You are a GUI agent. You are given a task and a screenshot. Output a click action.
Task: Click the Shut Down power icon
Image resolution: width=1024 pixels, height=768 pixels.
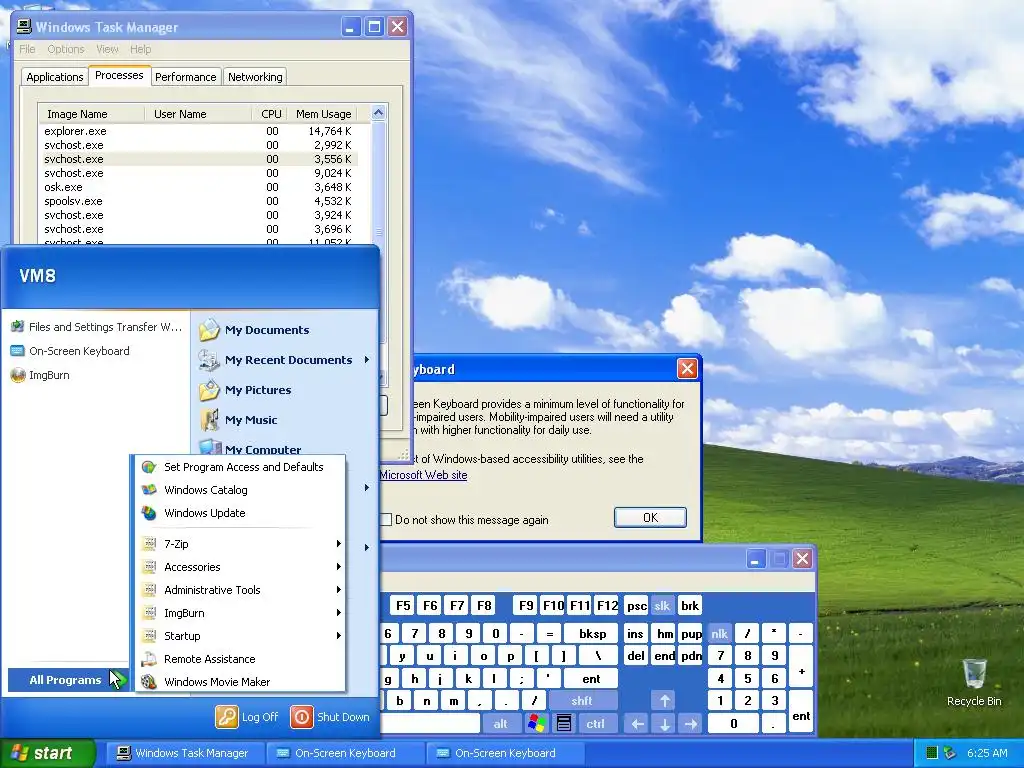[302, 716]
